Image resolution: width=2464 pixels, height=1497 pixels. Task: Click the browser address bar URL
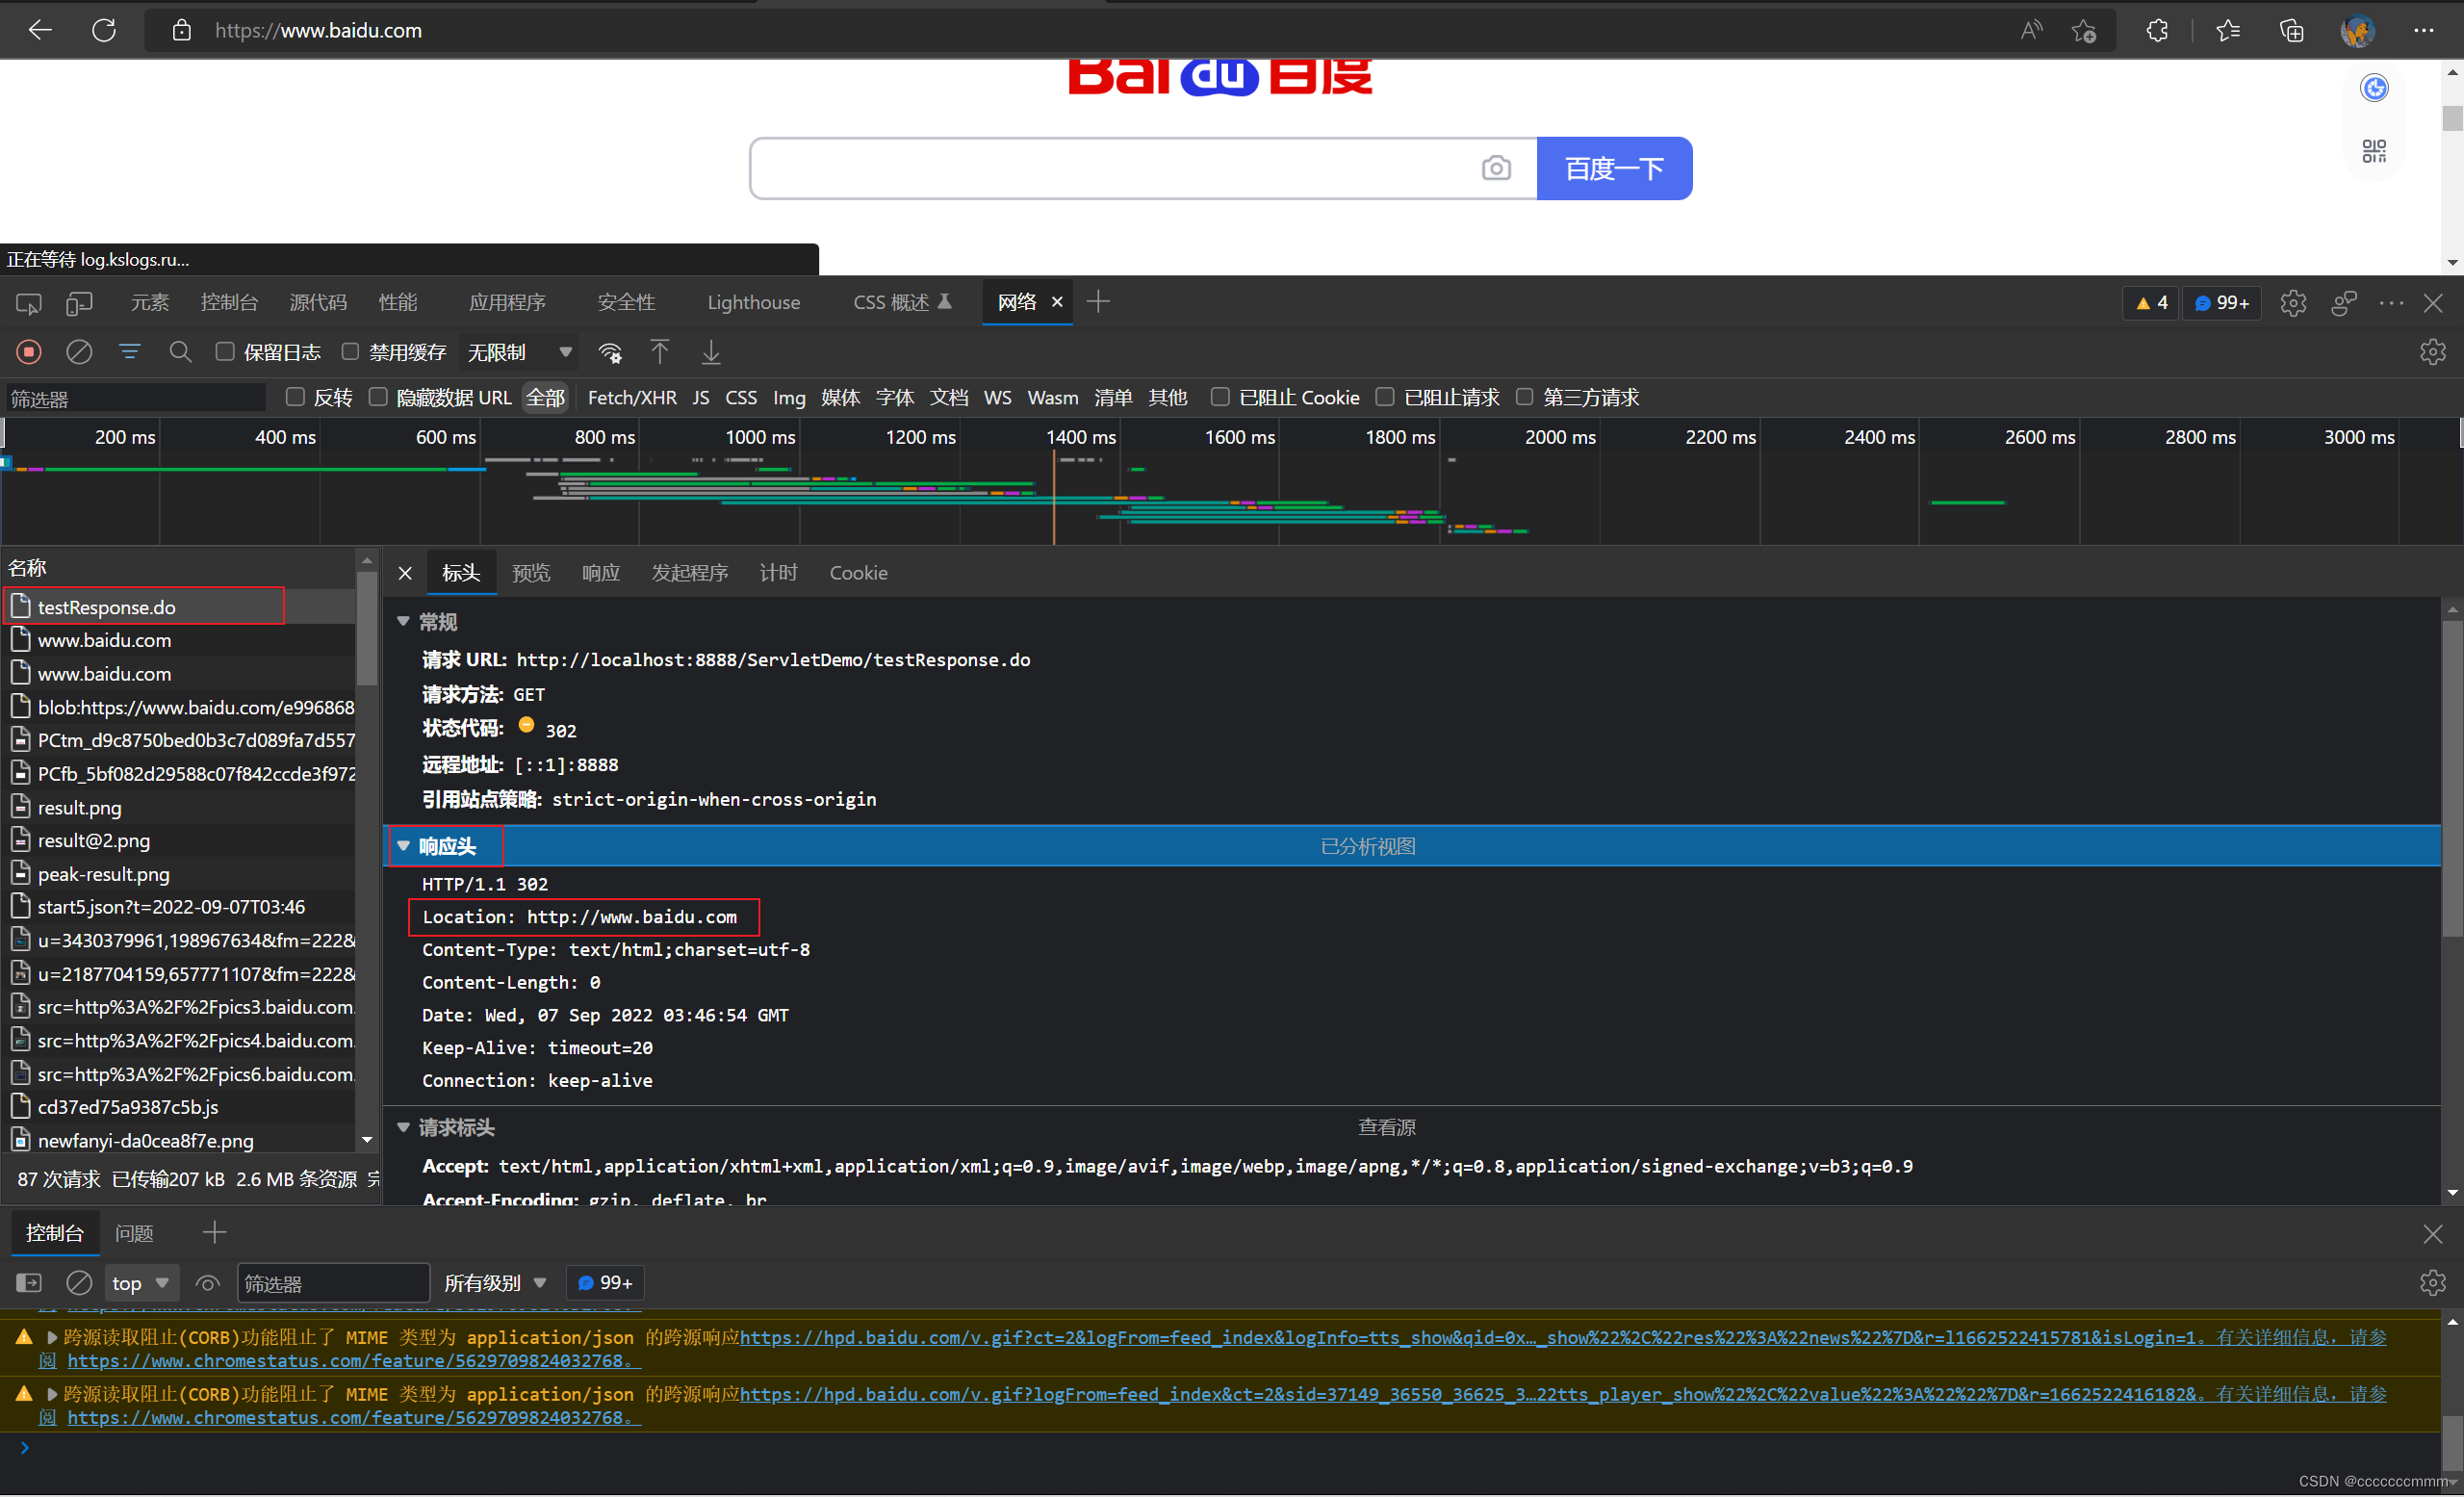318,30
